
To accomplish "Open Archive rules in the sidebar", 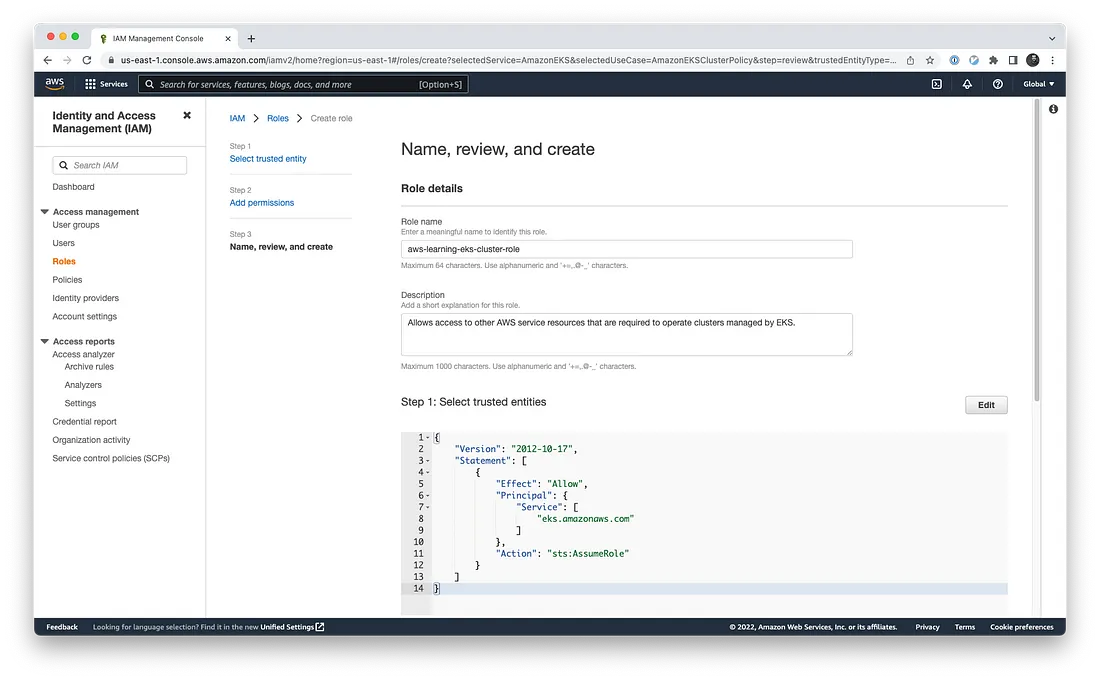I will [89, 367].
